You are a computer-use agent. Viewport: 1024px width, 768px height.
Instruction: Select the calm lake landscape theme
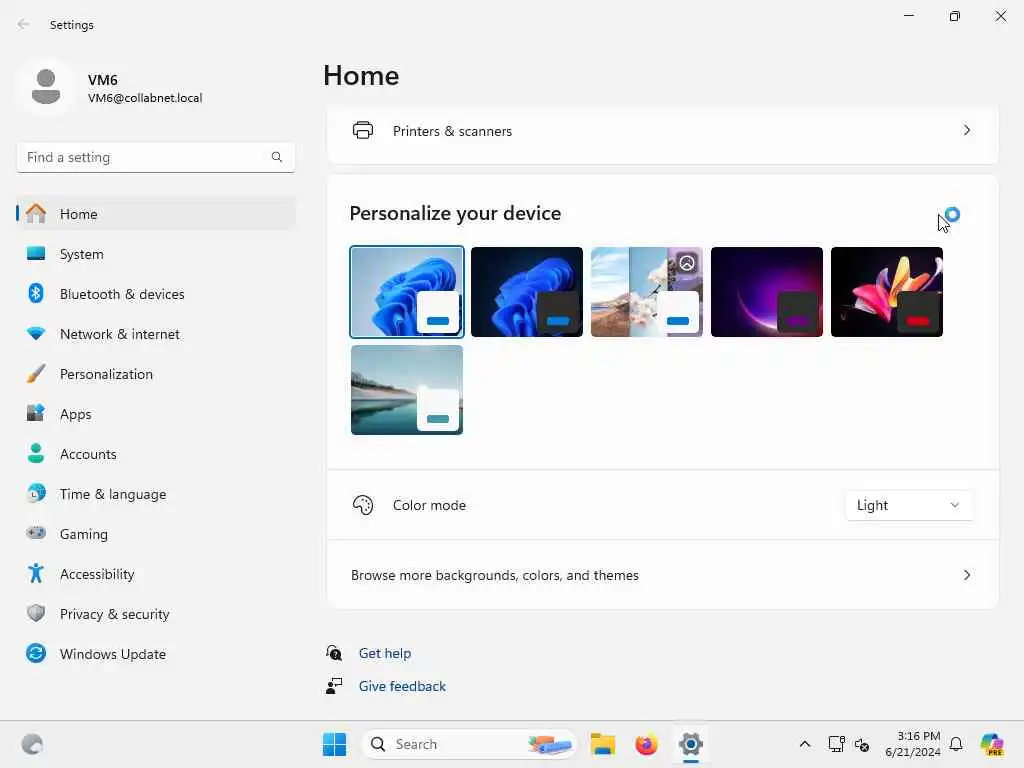[407, 390]
